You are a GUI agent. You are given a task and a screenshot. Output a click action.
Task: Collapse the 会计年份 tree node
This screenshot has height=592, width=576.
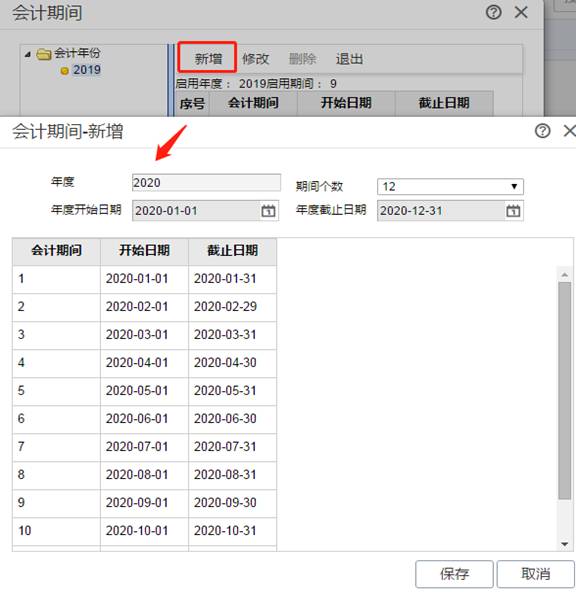tap(28, 54)
